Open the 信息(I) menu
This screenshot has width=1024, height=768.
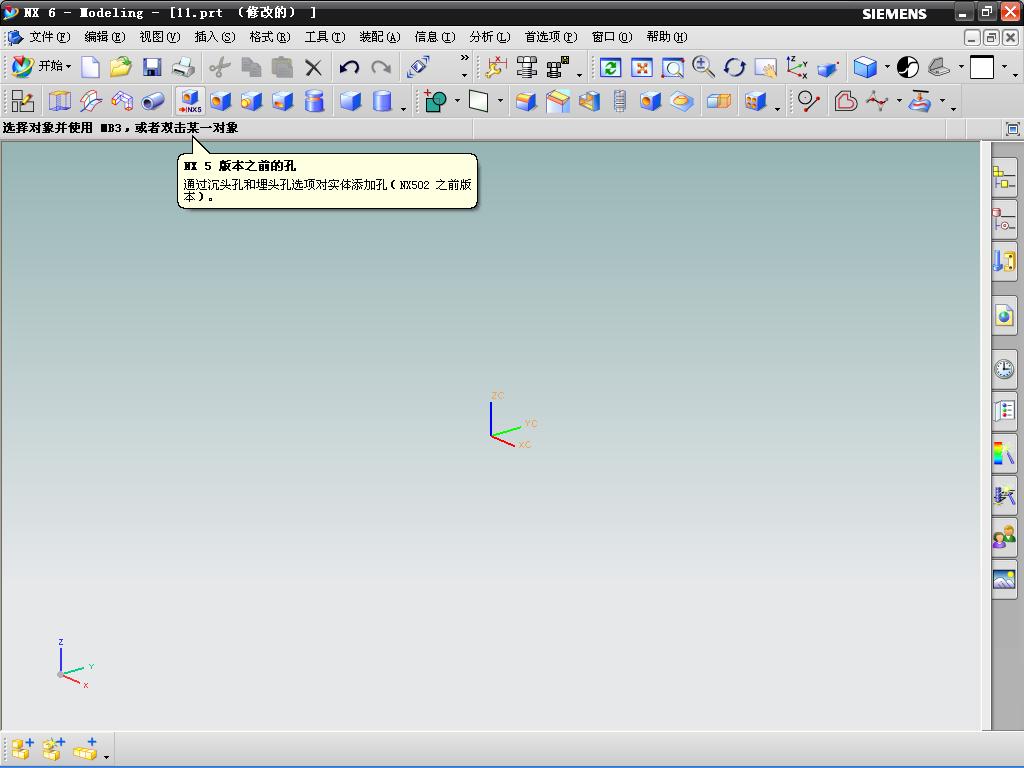(434, 37)
